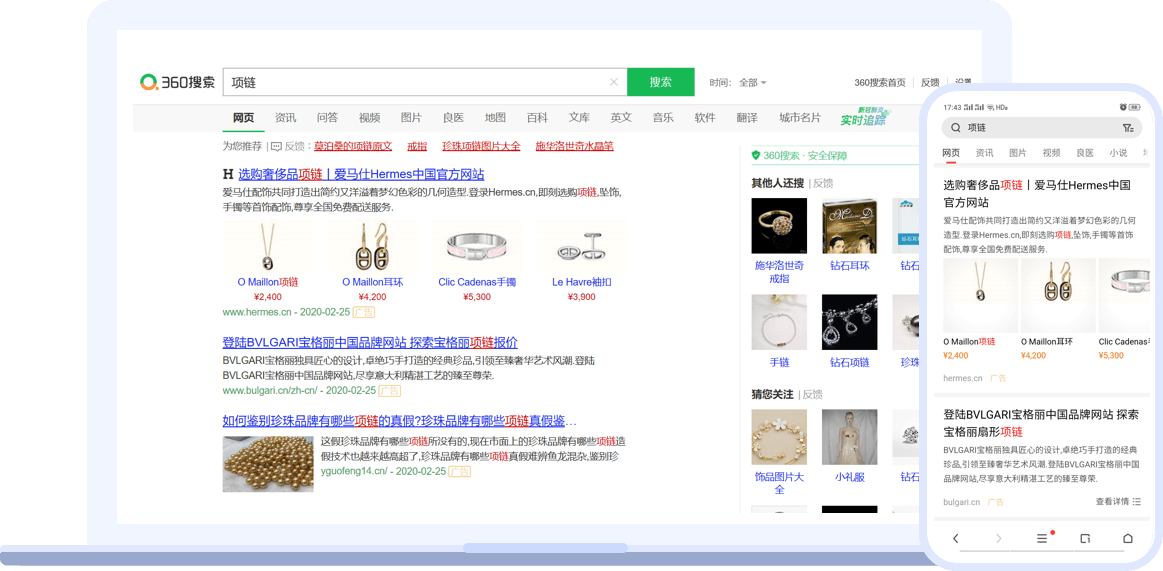Tap the phone's 资讯 tab
Screen dimensions: 1163x571
pos(985,153)
